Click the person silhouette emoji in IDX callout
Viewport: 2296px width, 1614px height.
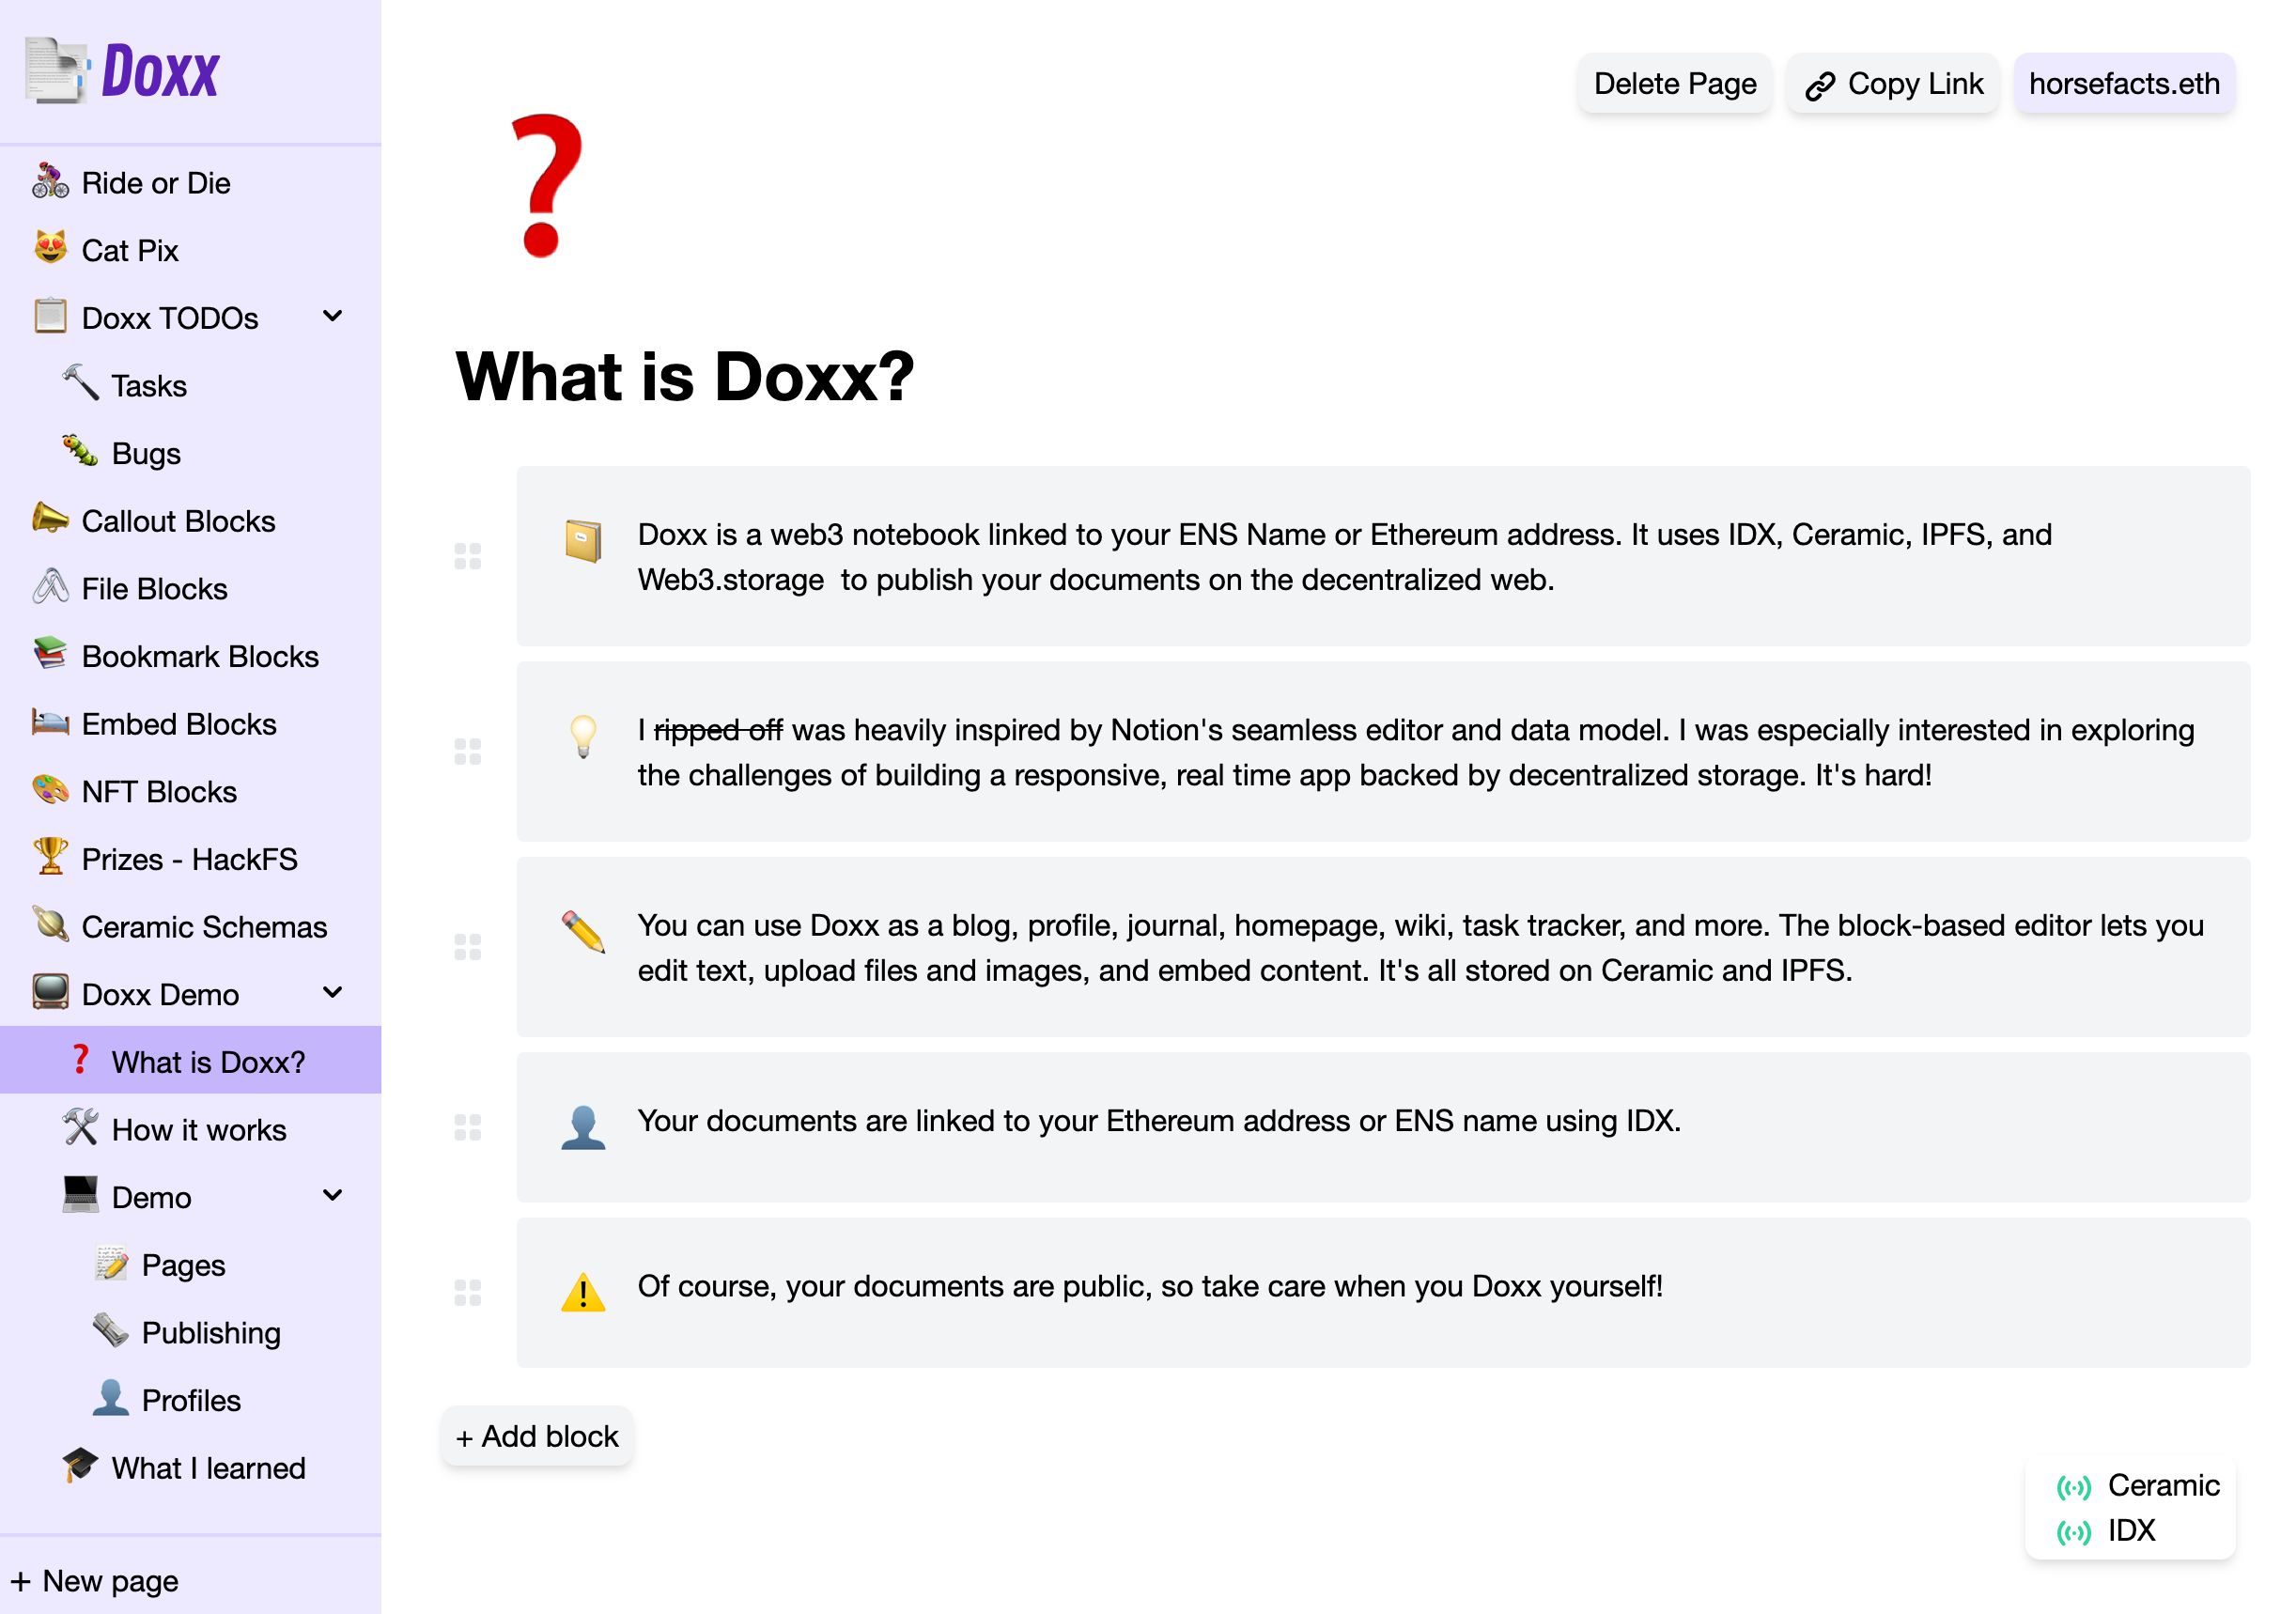(x=583, y=1127)
